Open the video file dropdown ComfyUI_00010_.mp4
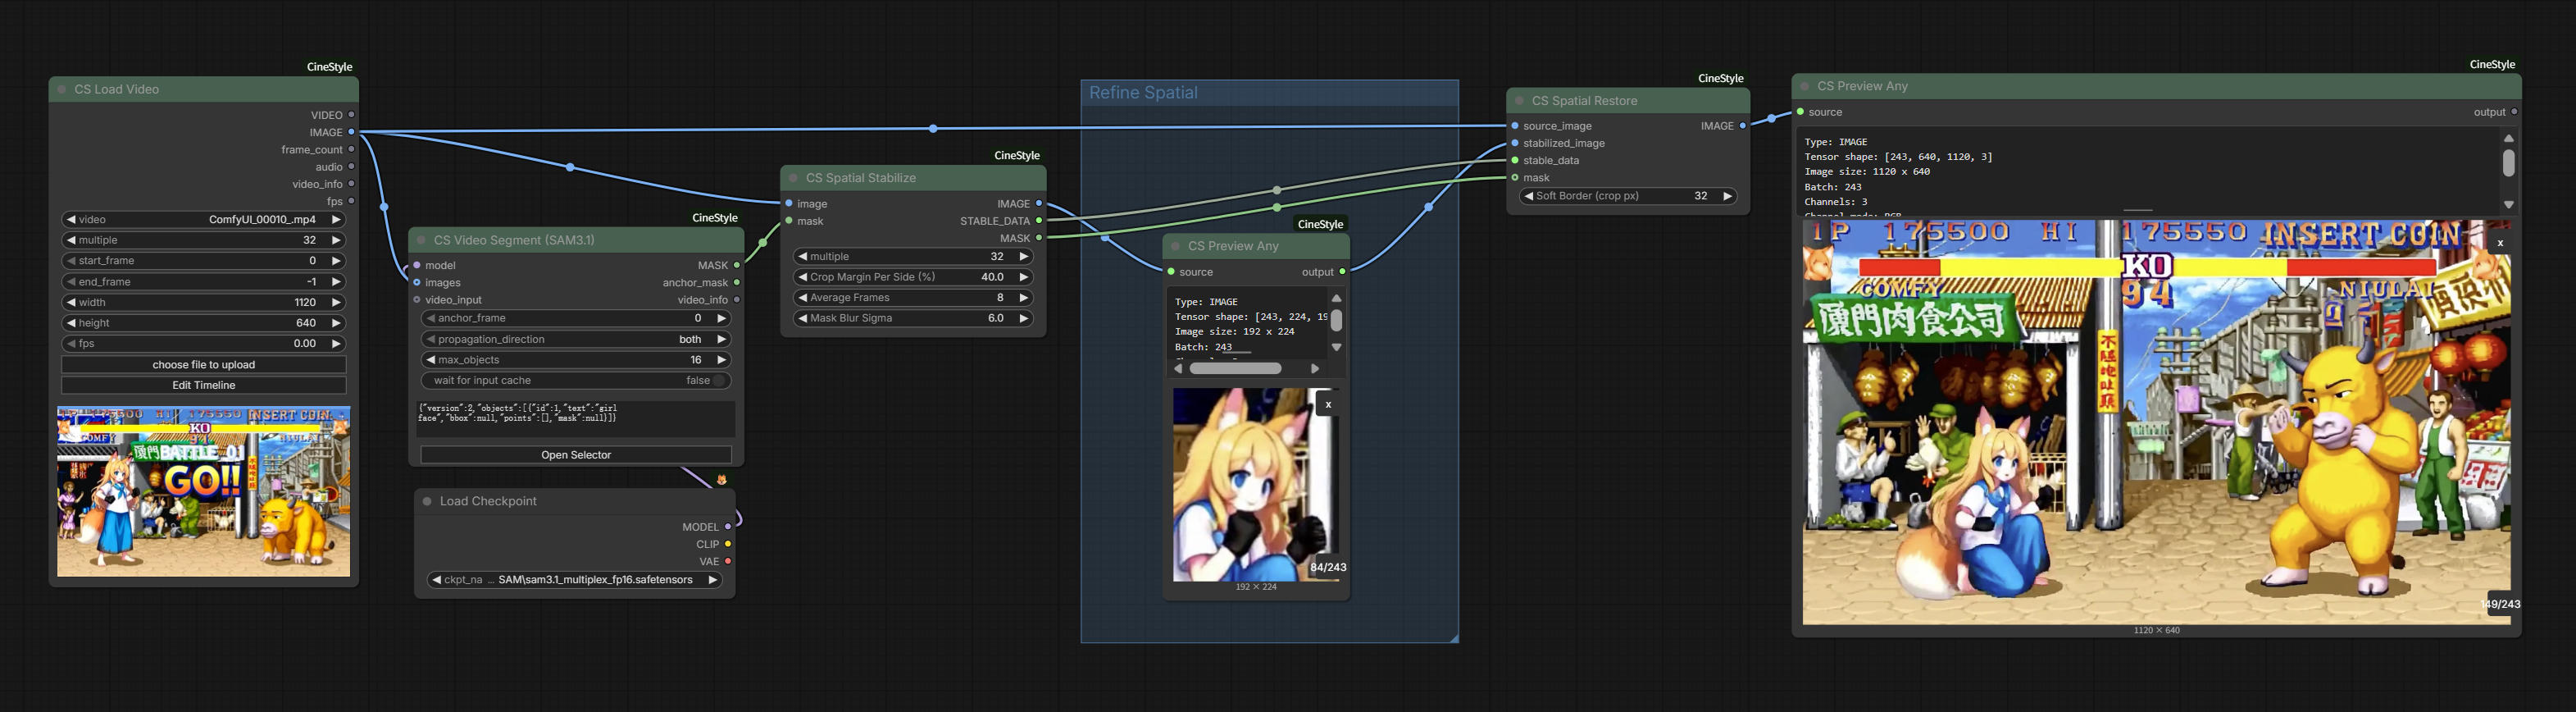 coord(204,219)
